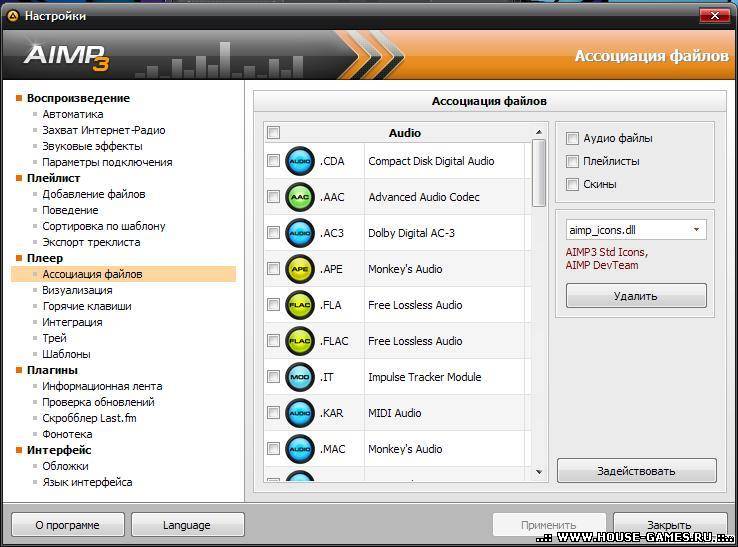Select the Compact Disk Digital Audio description
Viewport: 738px width, 547px height.
click(x=431, y=161)
